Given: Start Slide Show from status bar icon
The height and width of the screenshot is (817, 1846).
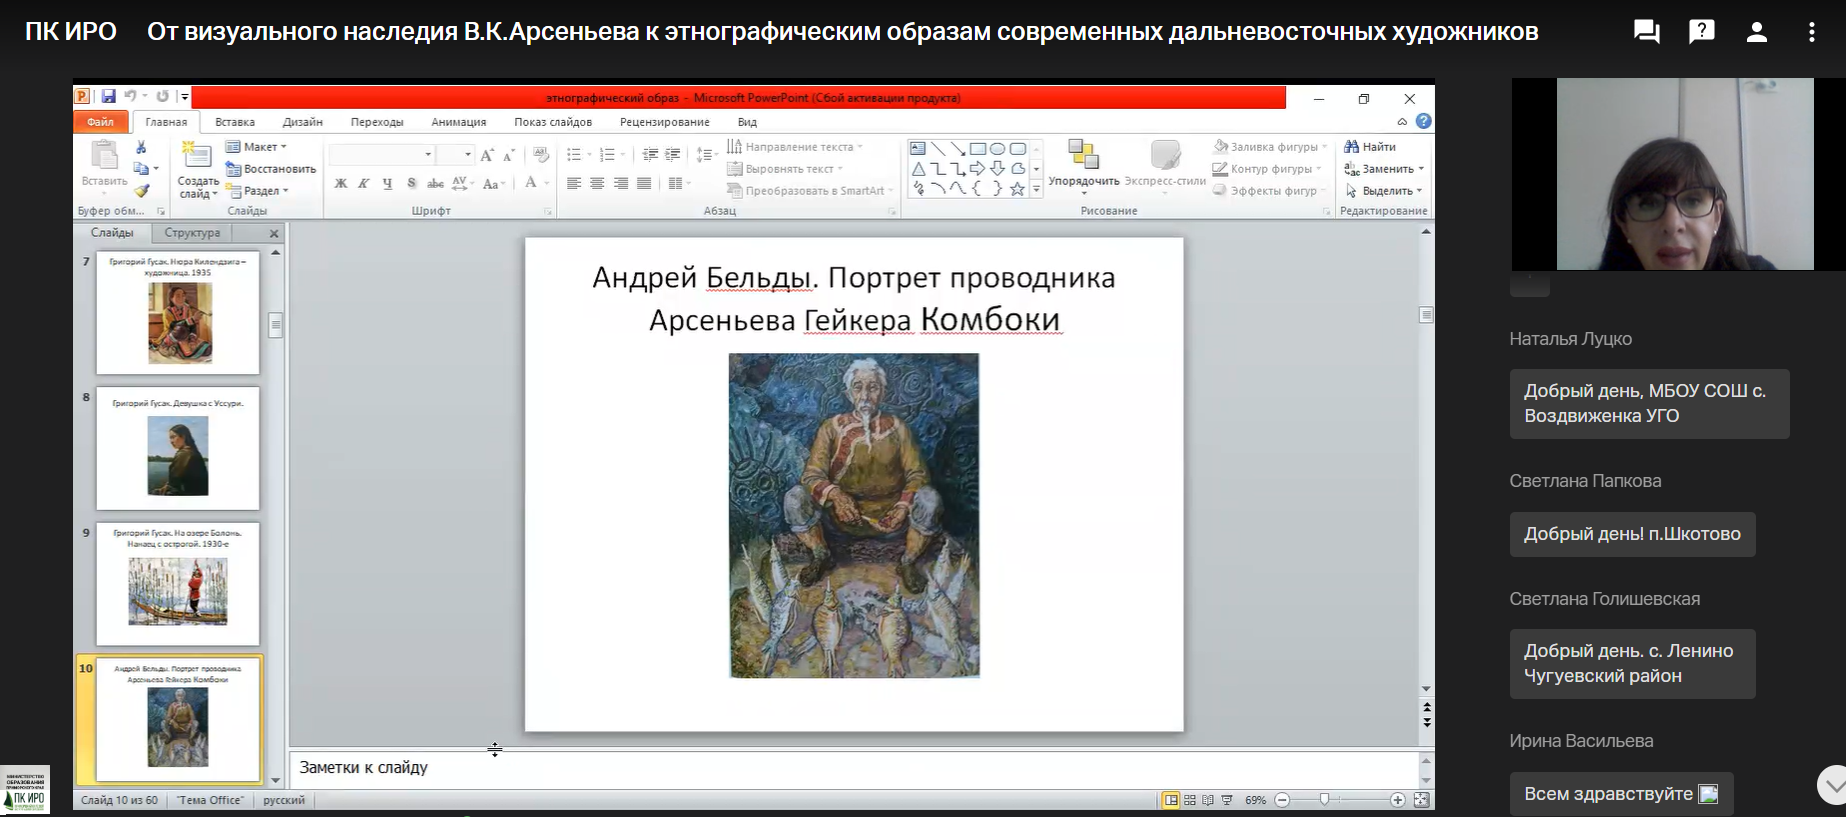Looking at the screenshot, I should (x=1227, y=800).
